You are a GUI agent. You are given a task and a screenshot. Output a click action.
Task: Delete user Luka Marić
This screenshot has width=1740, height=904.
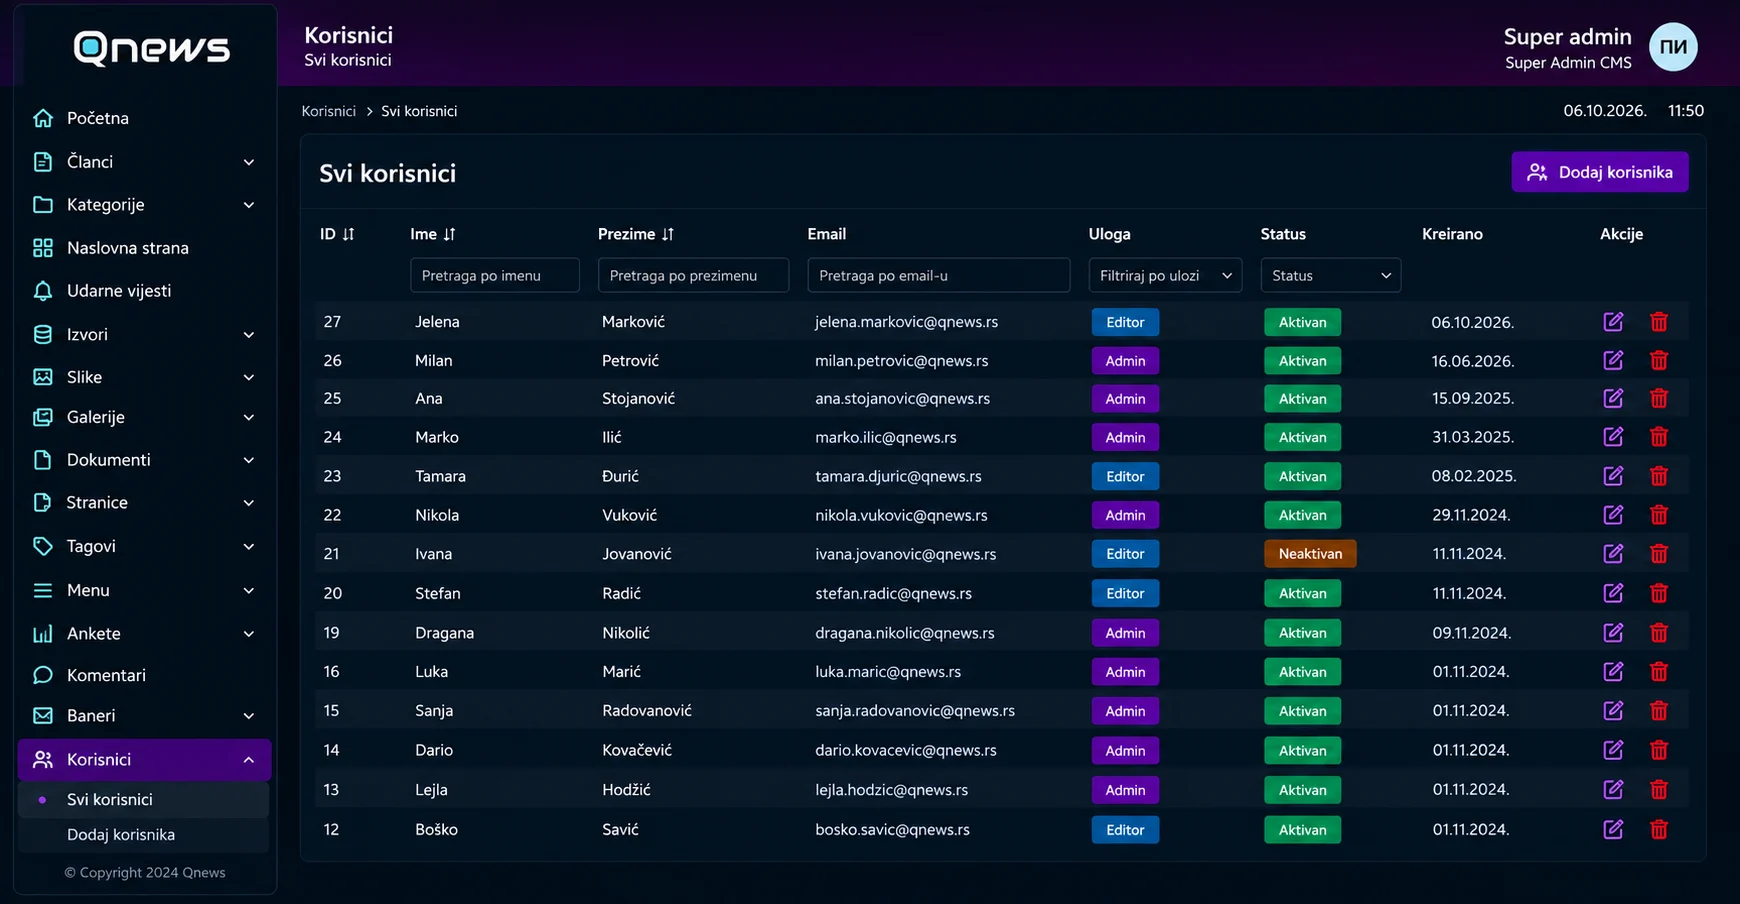coord(1659,672)
